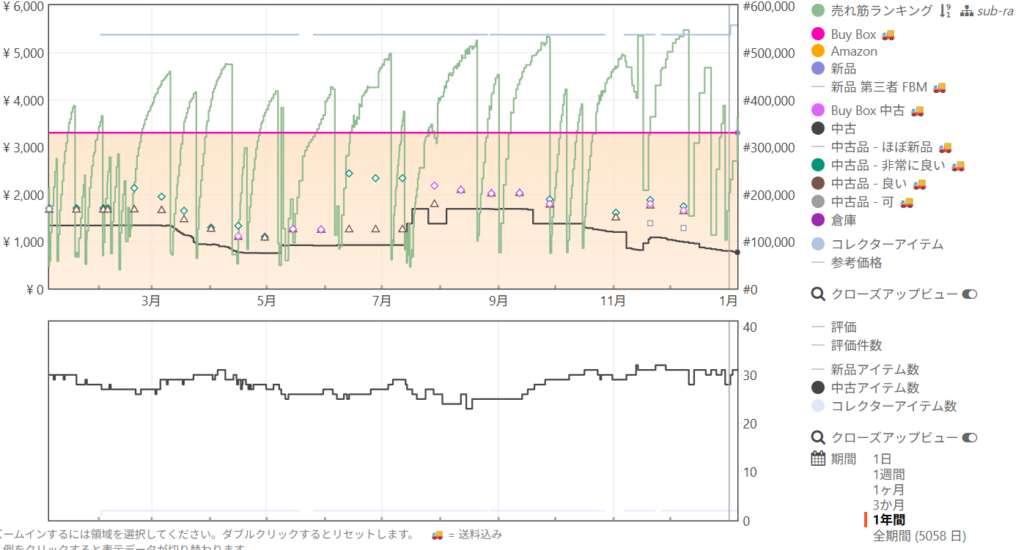Toggle the クローズアップビュー switch above 期間
The height and width of the screenshot is (550, 1024).
click(969, 437)
